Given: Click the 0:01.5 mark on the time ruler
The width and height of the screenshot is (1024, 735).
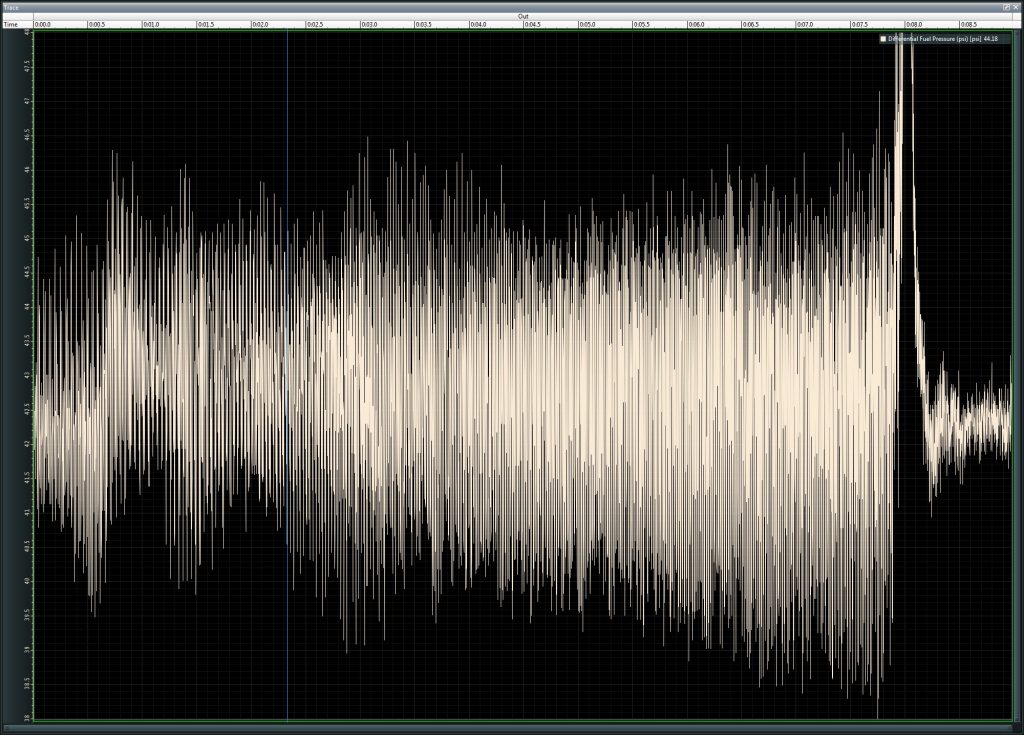Looking at the screenshot, I should [206, 24].
